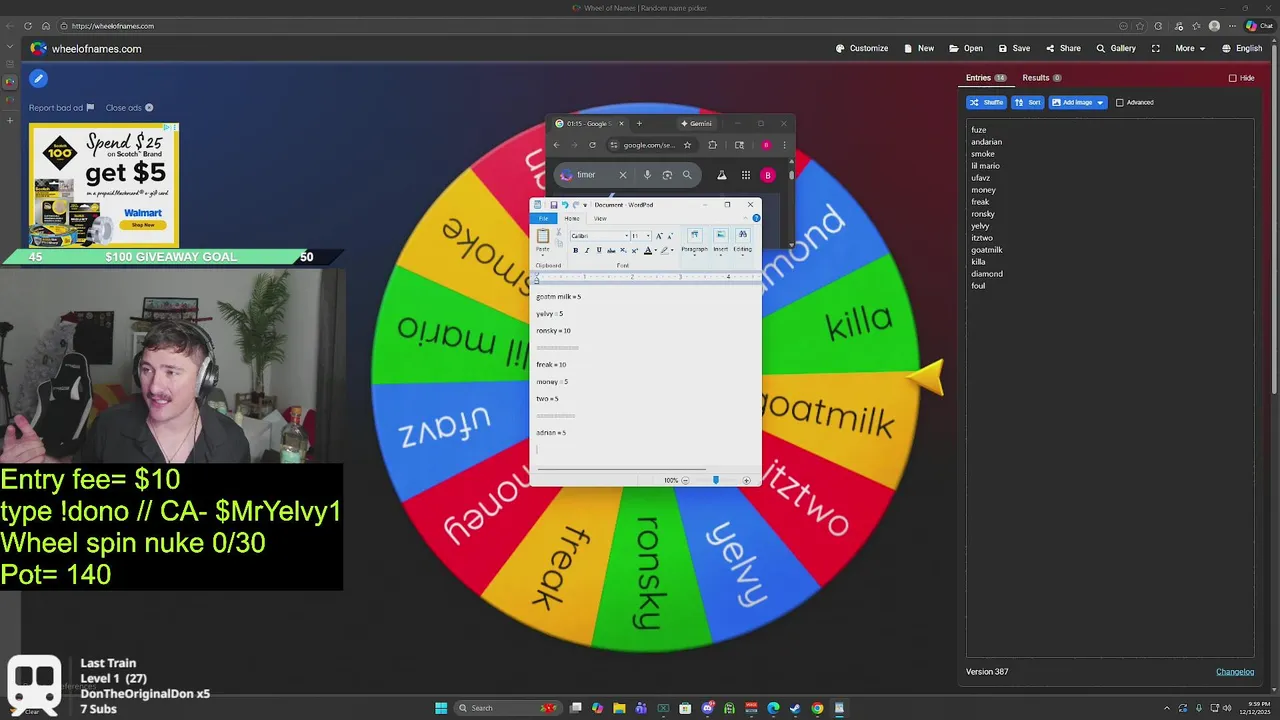The width and height of the screenshot is (1280, 720).
Task: Open Steam from taskbar
Action: coord(795,708)
